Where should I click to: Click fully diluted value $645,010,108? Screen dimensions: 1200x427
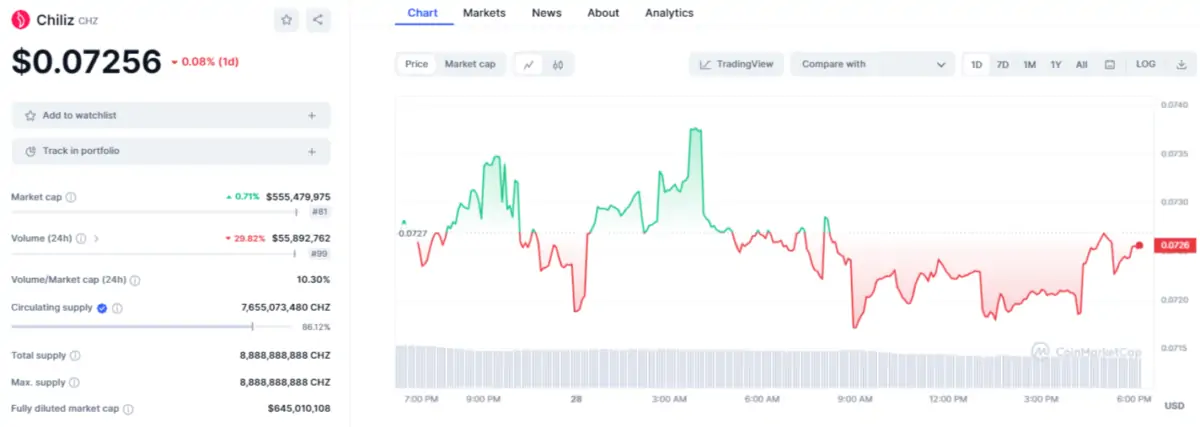coord(299,409)
